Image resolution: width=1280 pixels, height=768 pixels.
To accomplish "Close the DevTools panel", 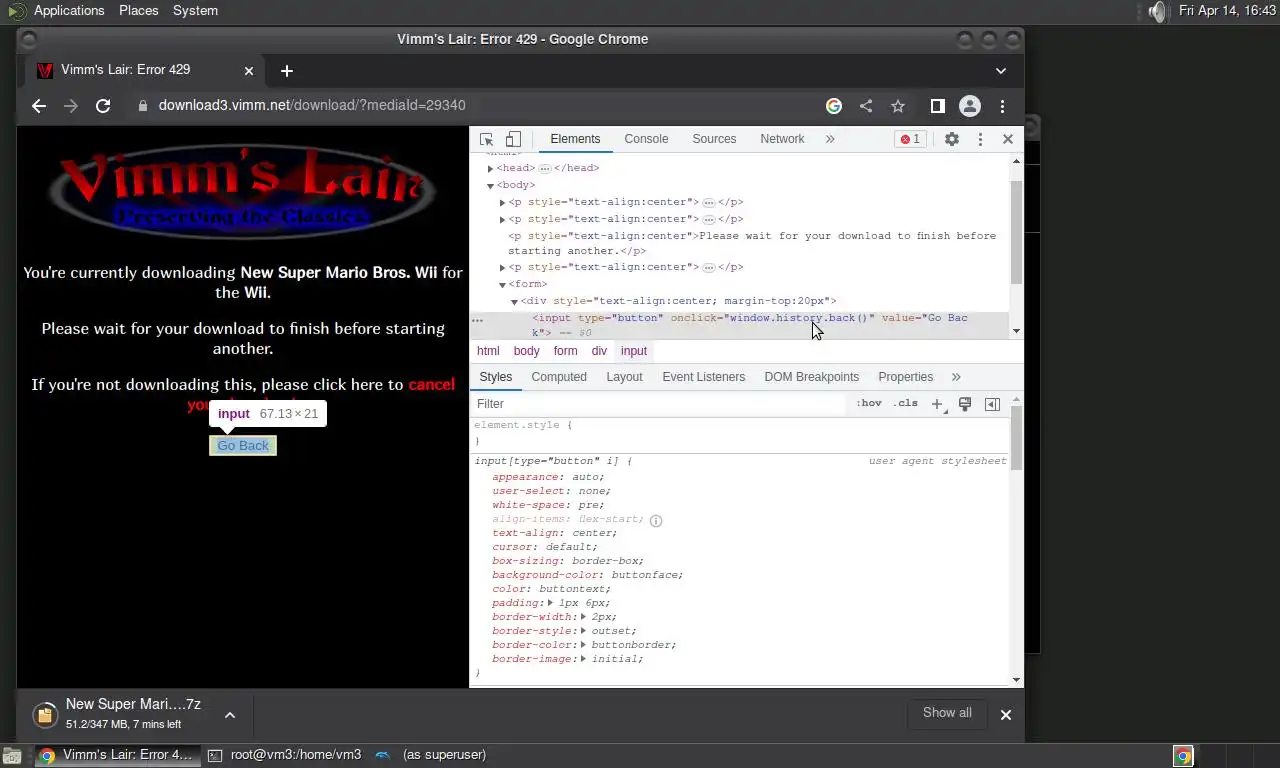I will 1008,139.
